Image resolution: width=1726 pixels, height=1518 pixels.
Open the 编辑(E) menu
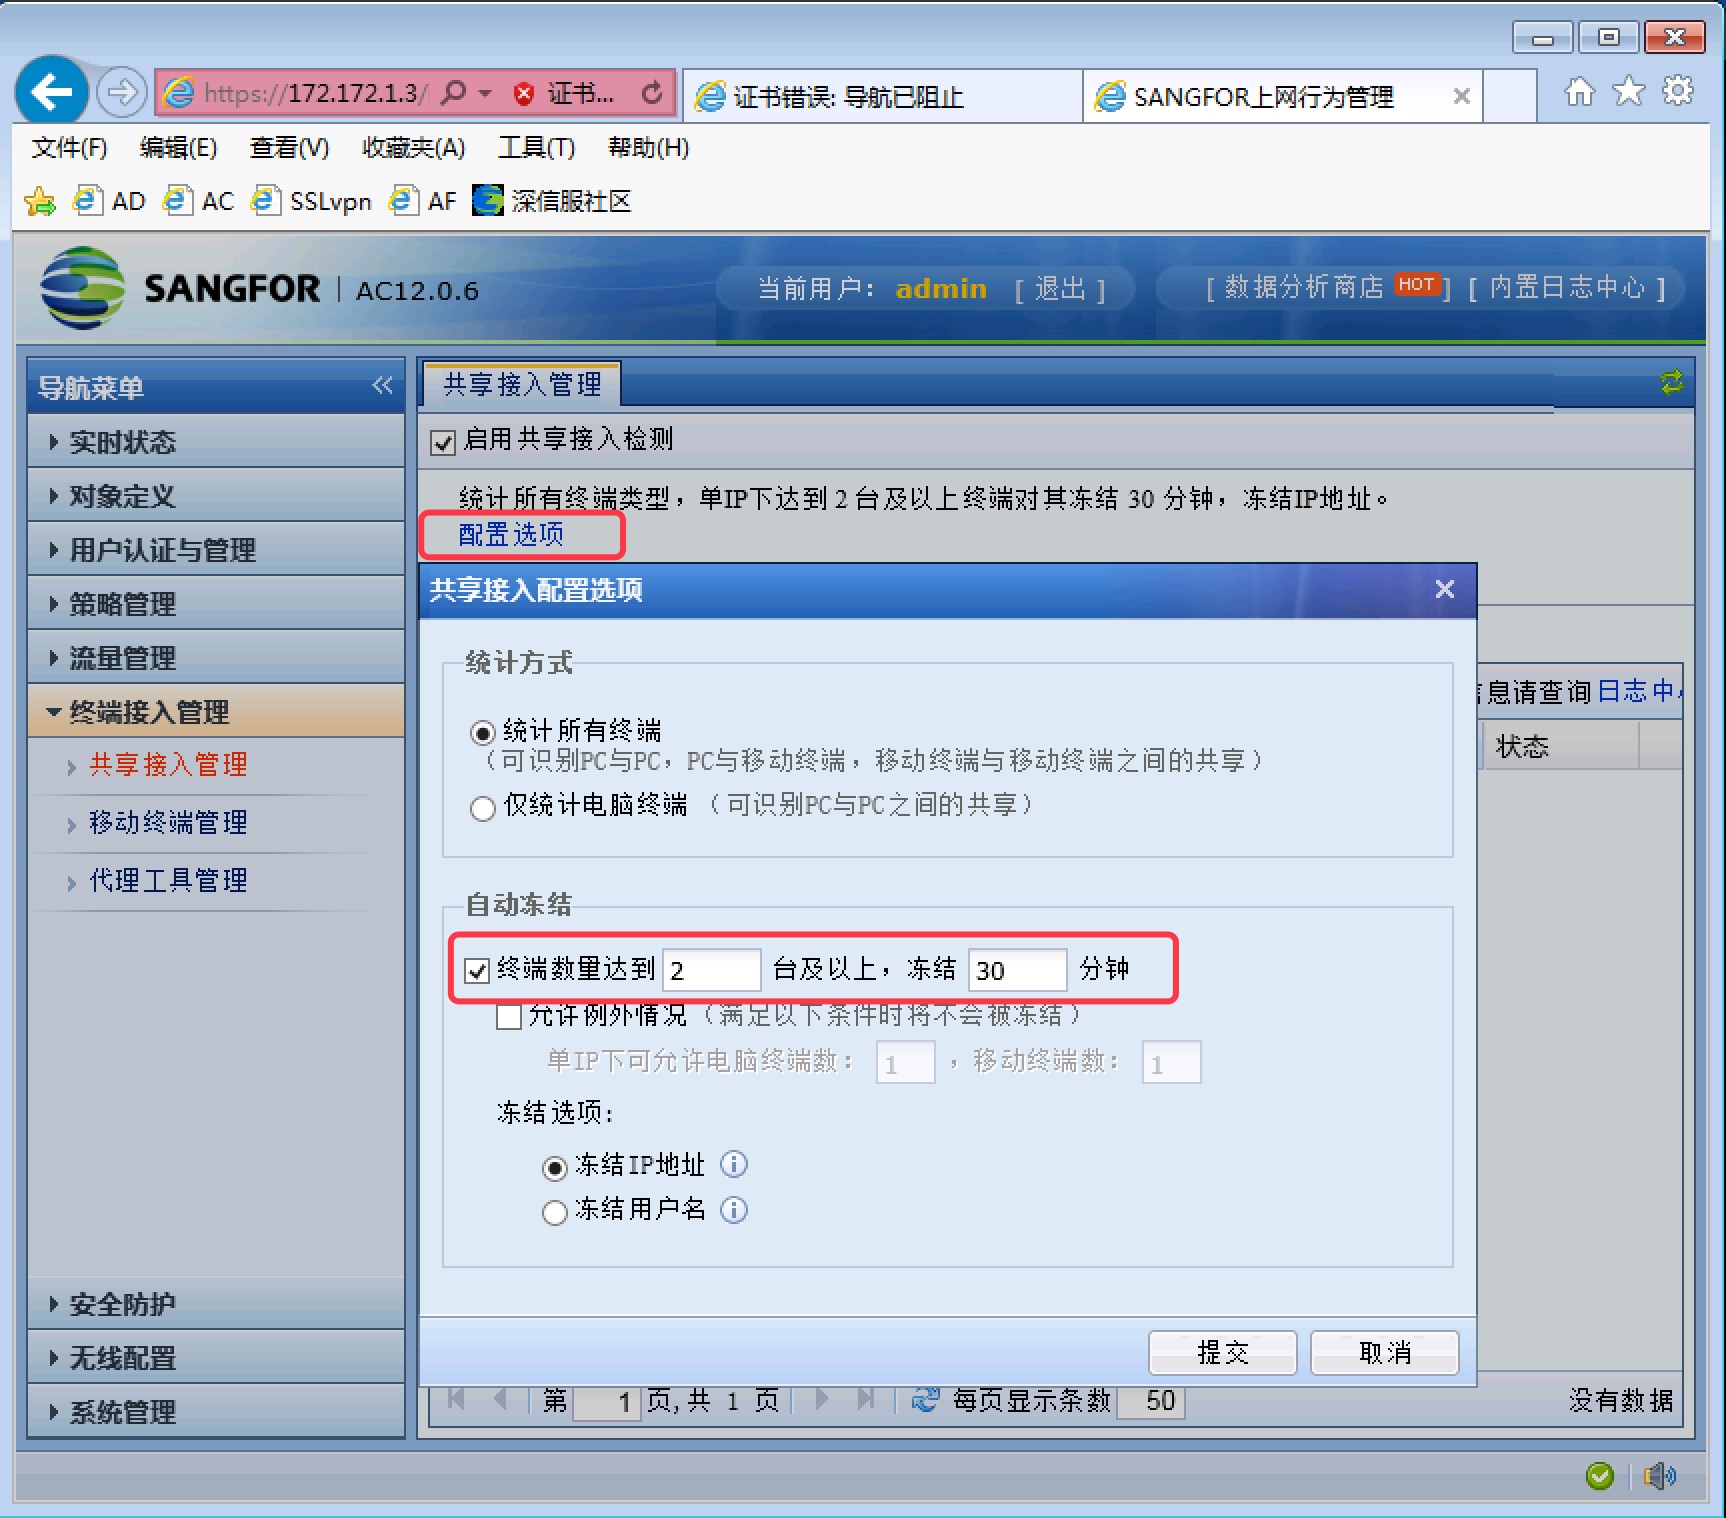pyautogui.click(x=178, y=148)
